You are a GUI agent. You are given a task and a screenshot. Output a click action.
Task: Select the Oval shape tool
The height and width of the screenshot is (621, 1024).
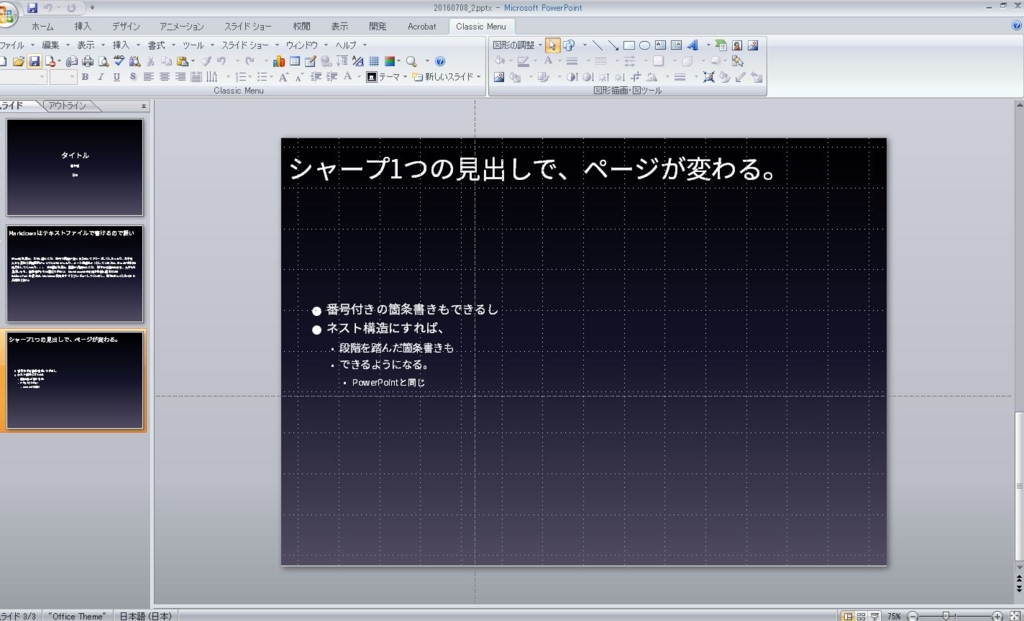pos(645,45)
